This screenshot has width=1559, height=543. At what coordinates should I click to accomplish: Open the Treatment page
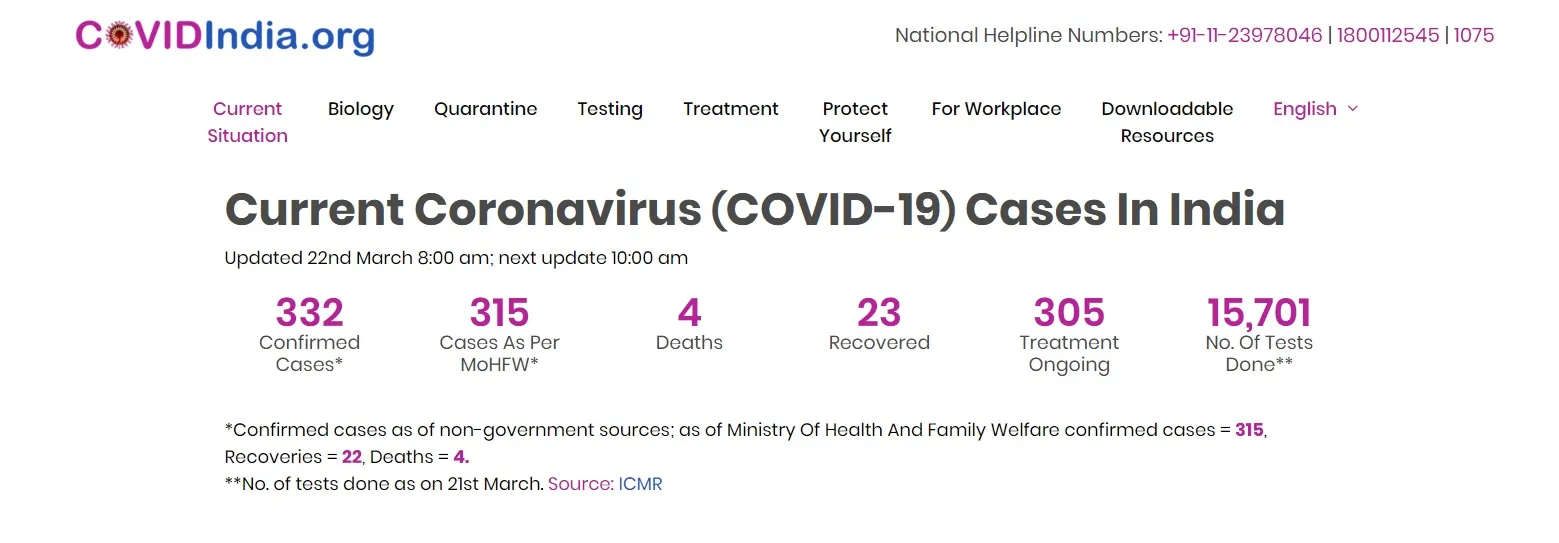tap(731, 109)
